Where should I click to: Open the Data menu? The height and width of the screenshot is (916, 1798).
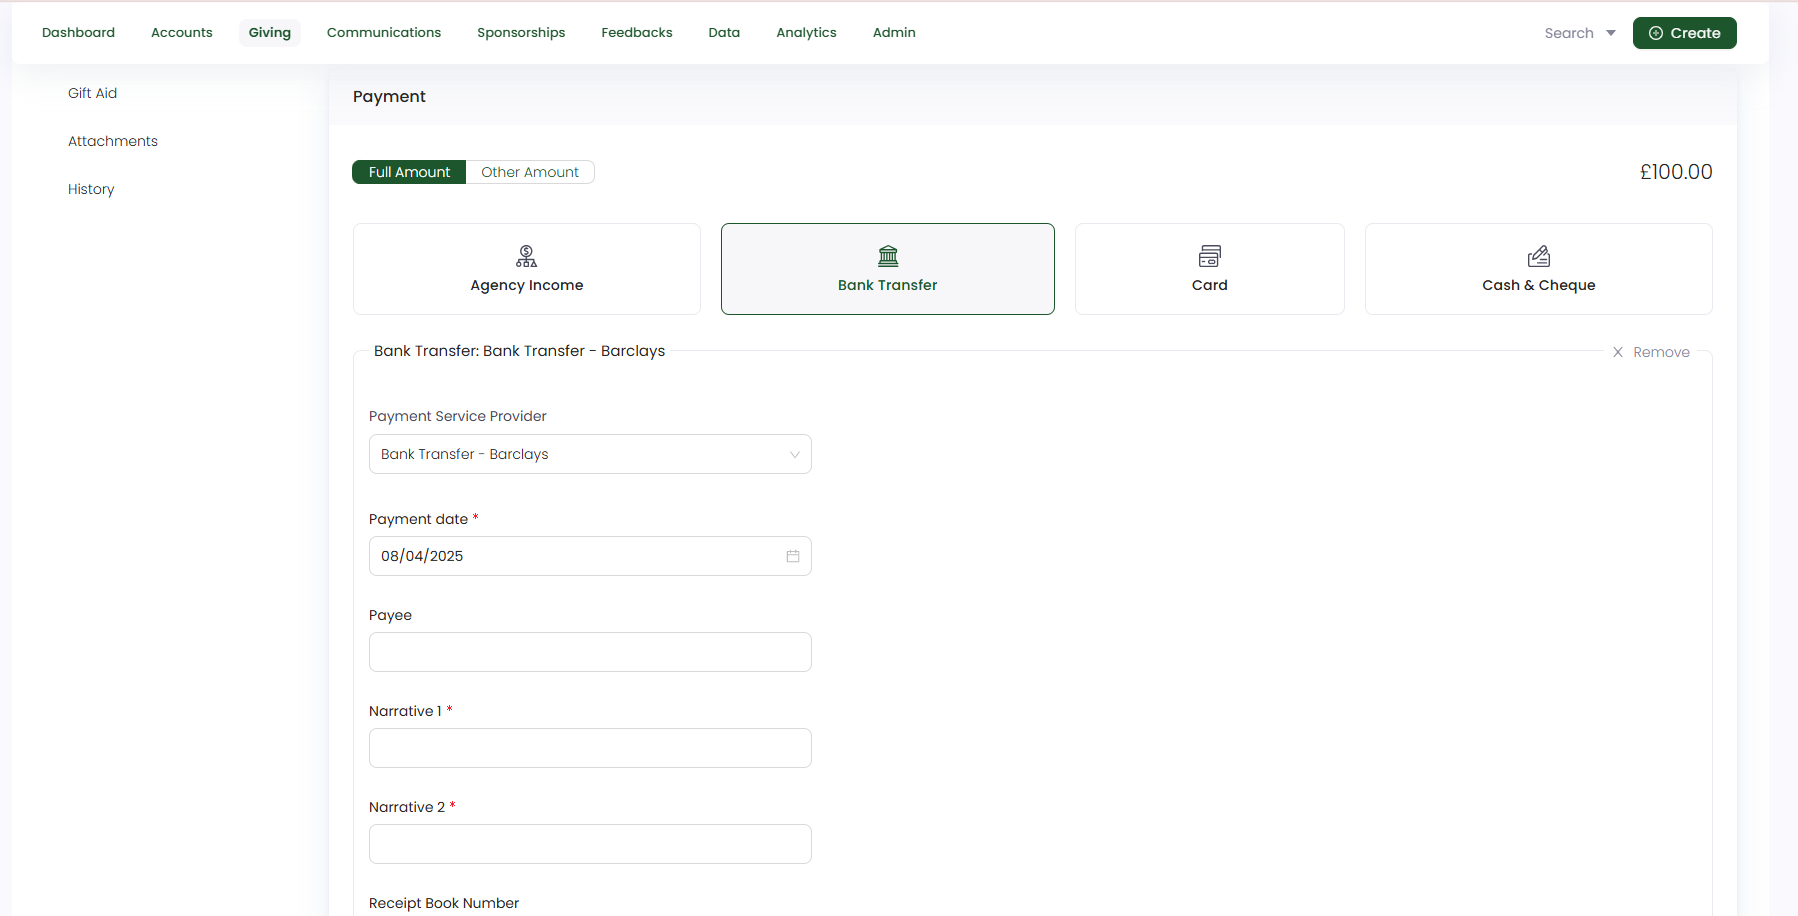click(x=724, y=33)
